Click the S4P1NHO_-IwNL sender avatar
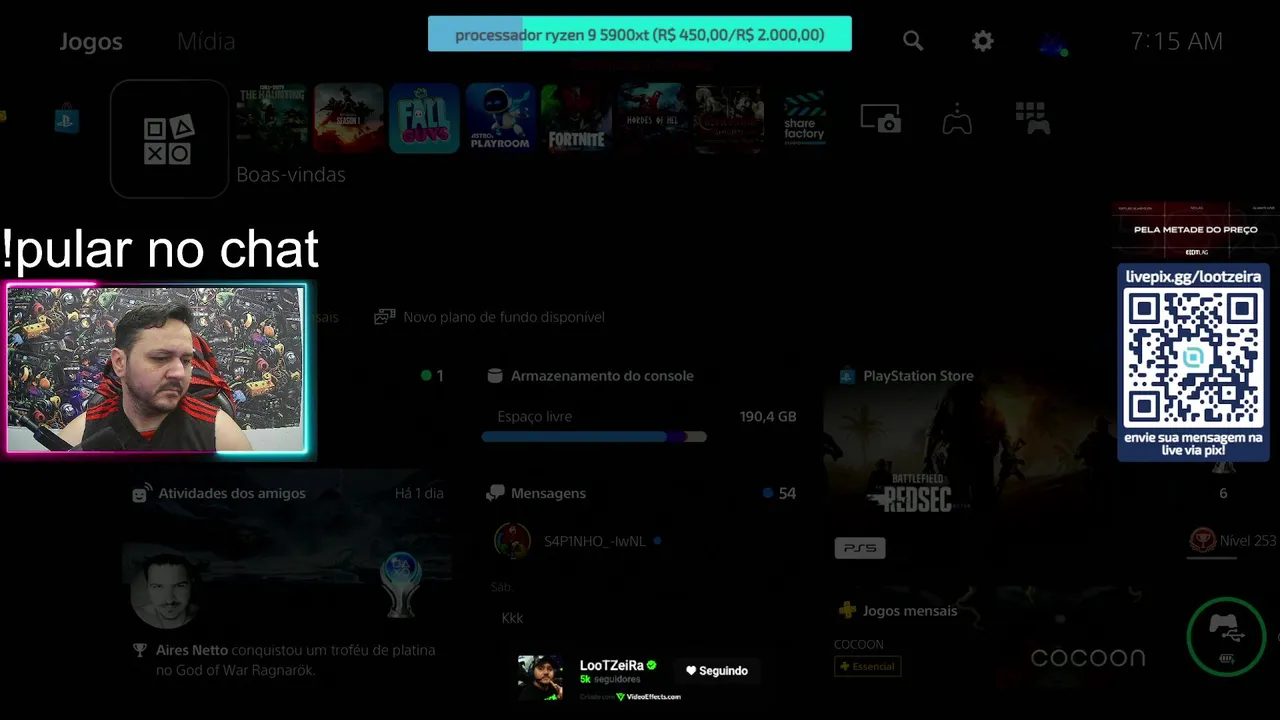Screen dimensions: 1280x720 click(x=512, y=541)
